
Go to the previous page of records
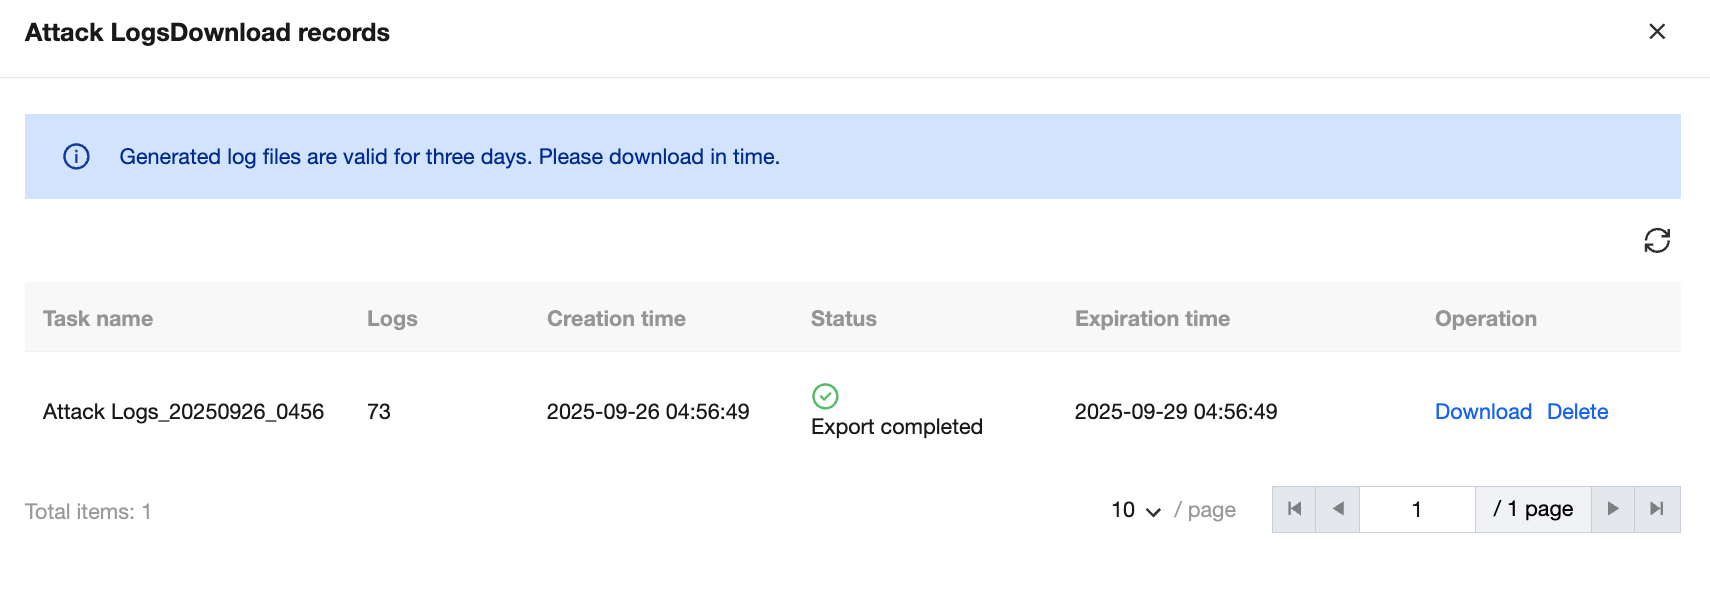(x=1338, y=509)
